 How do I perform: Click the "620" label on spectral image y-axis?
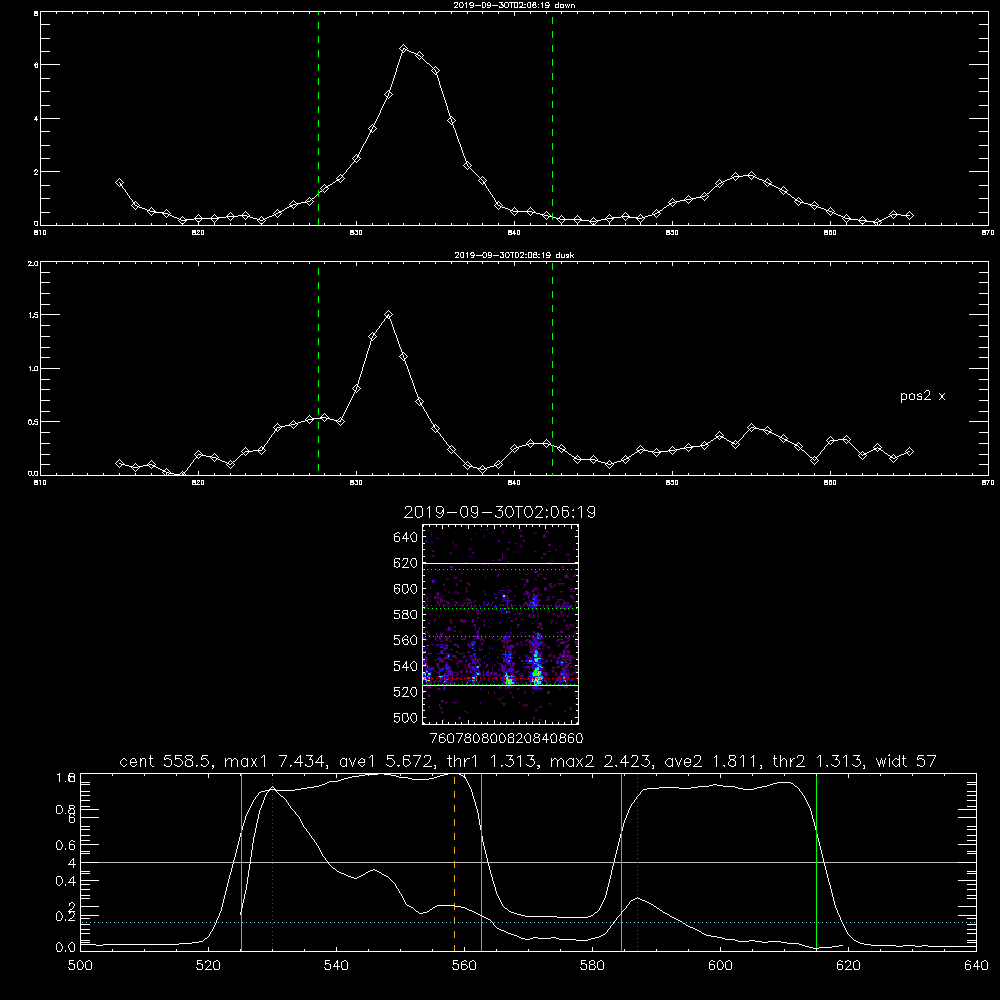[406, 563]
